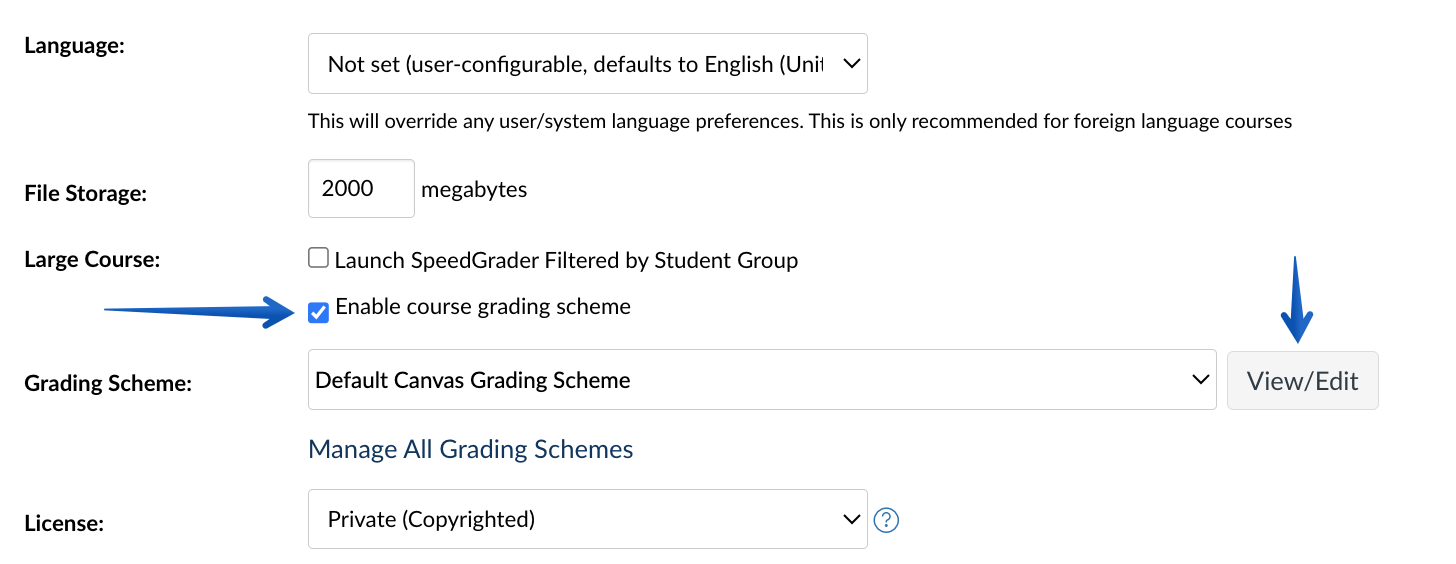Click the File Storage megabytes input field
The height and width of the screenshot is (564, 1456).
click(361, 188)
